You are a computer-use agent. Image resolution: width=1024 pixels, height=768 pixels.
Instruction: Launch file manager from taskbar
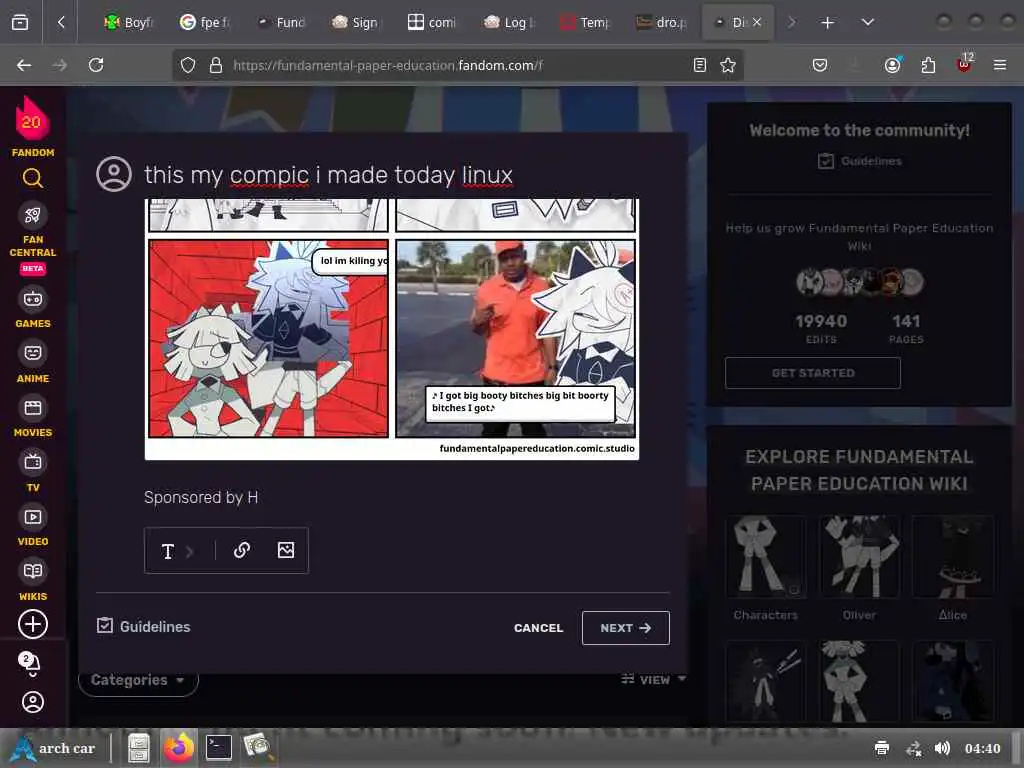click(x=138, y=748)
